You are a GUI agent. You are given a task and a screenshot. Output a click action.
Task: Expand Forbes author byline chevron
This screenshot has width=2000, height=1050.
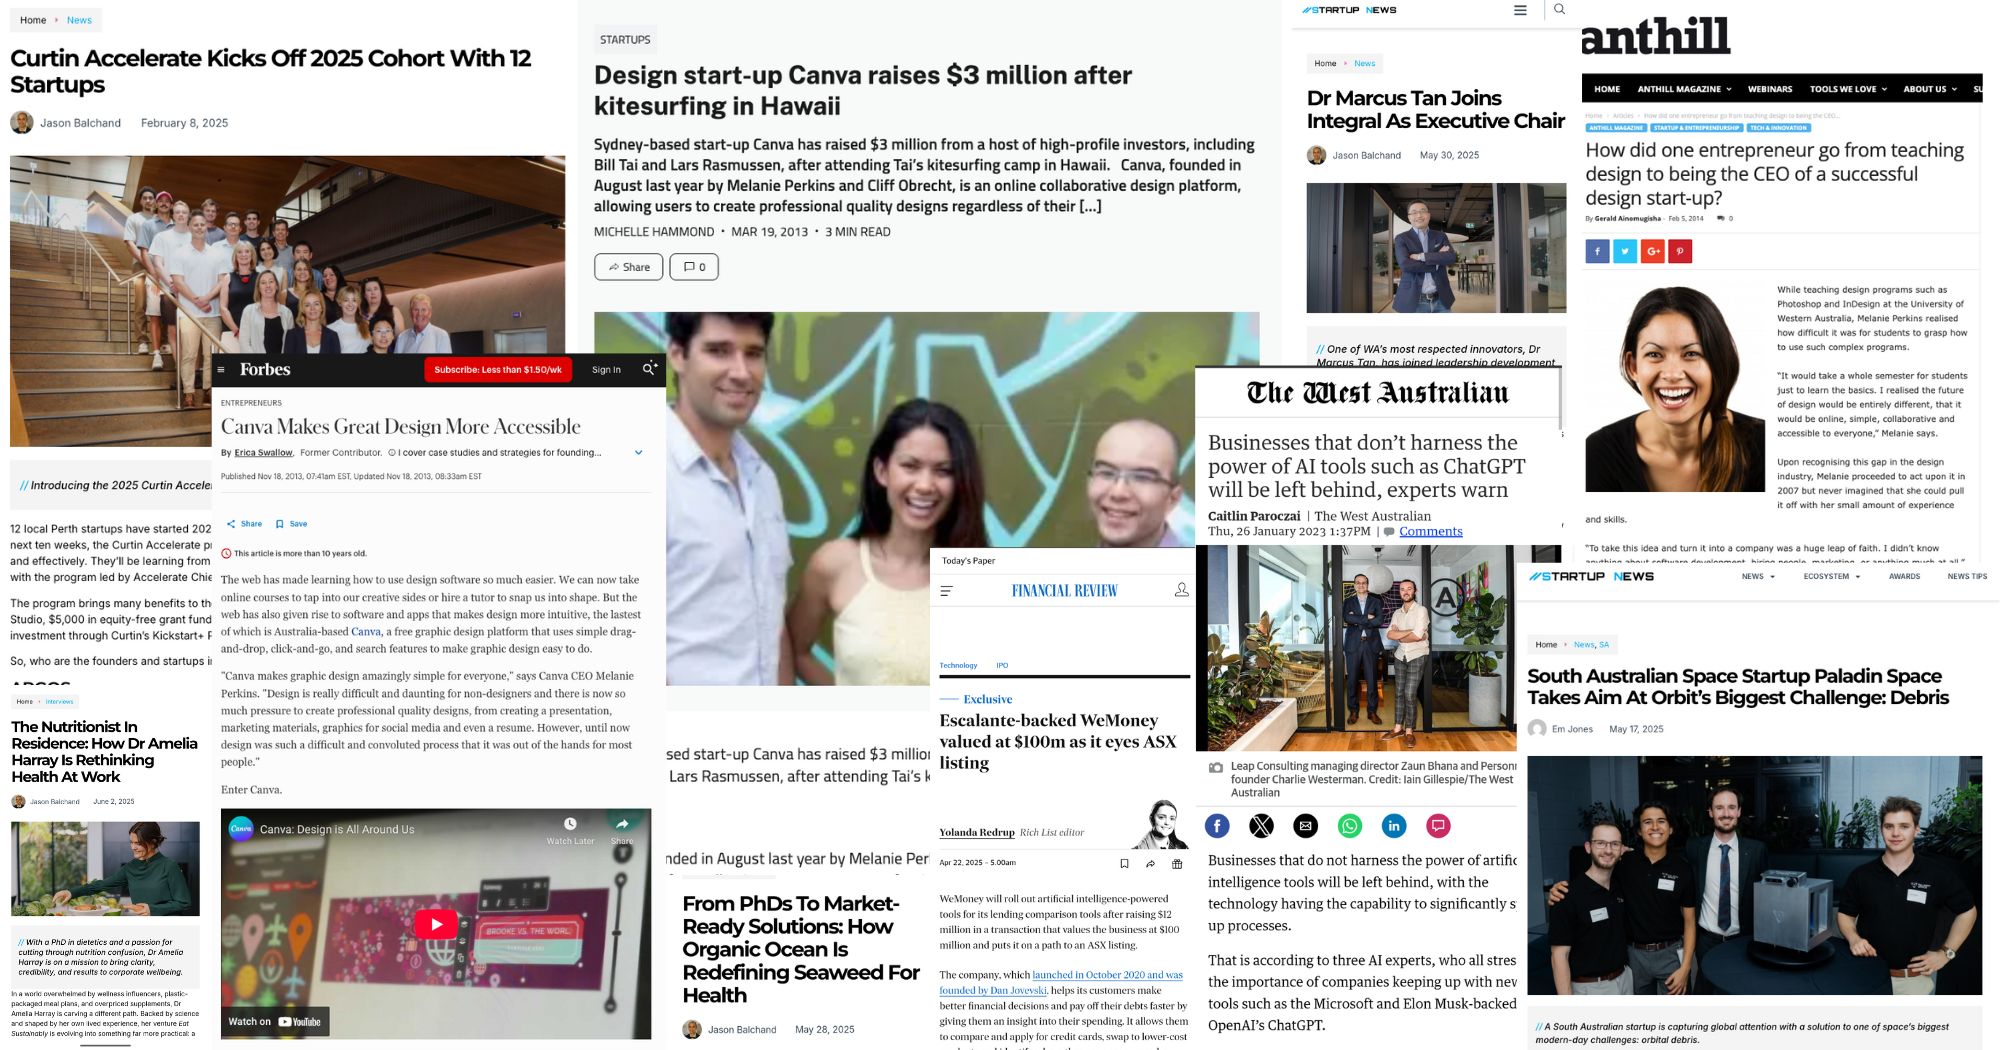tap(639, 453)
